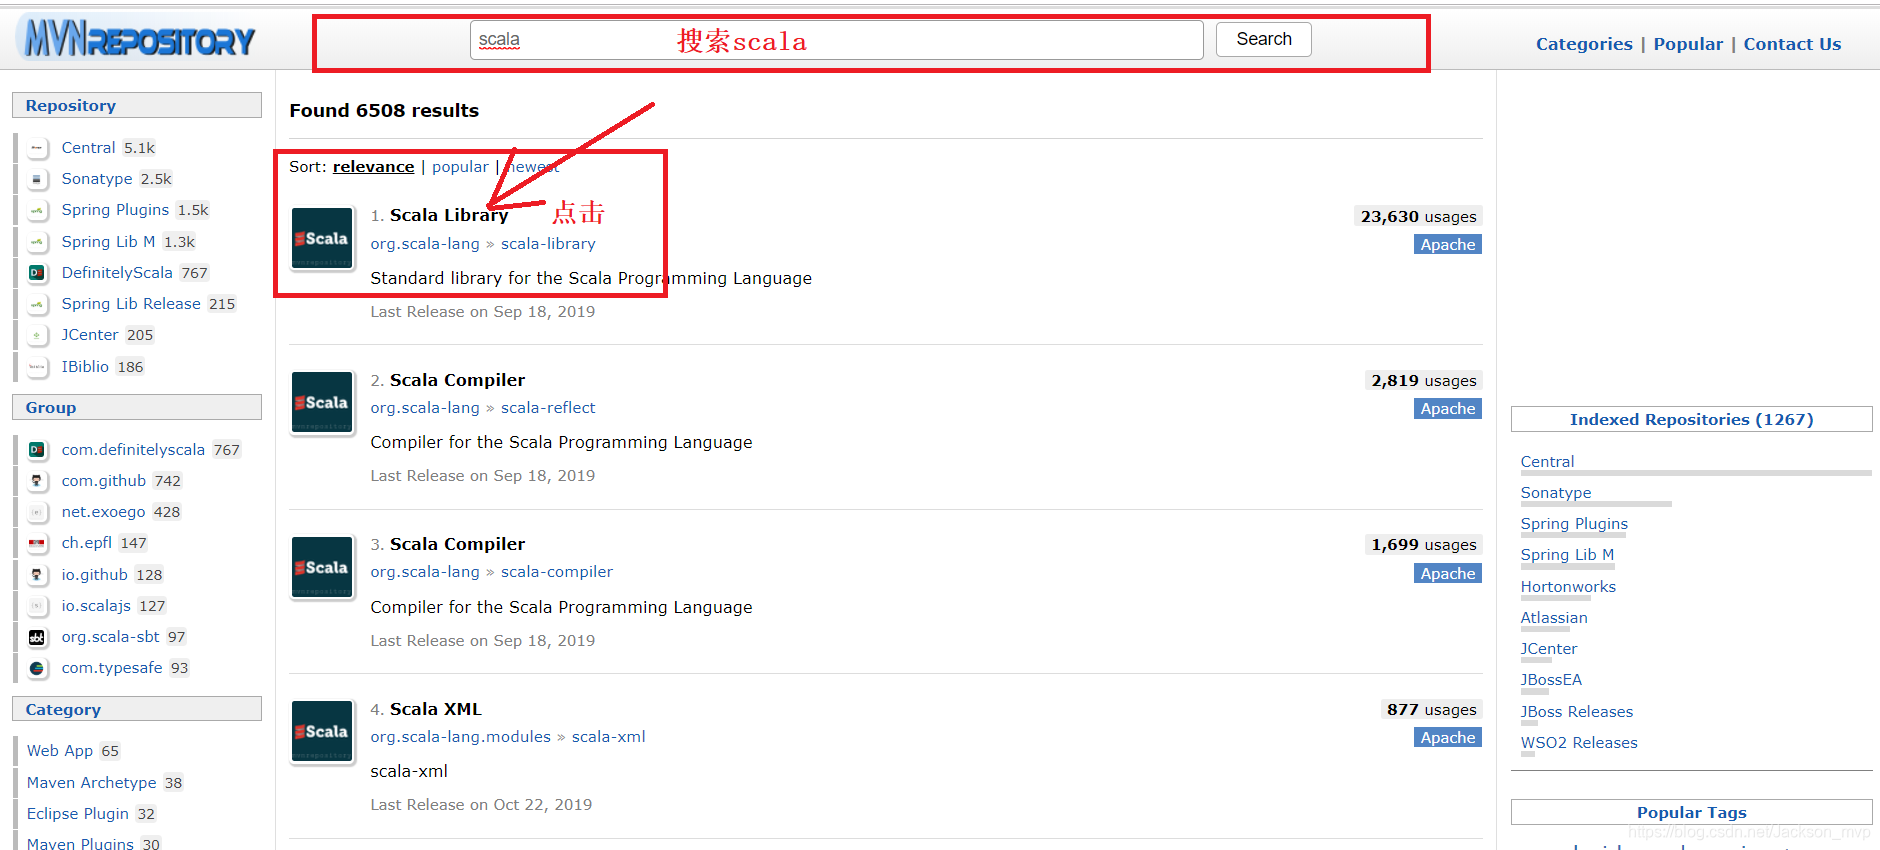Select the Eclipse Plugin category
This screenshot has height=850, width=1880.
pos(78,814)
